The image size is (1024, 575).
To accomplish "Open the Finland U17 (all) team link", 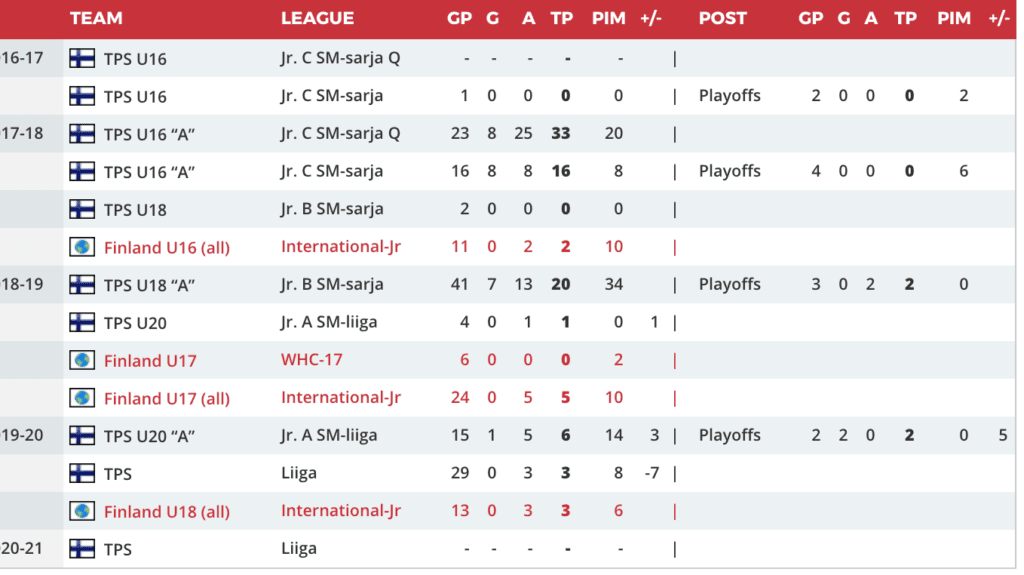I will point(166,398).
